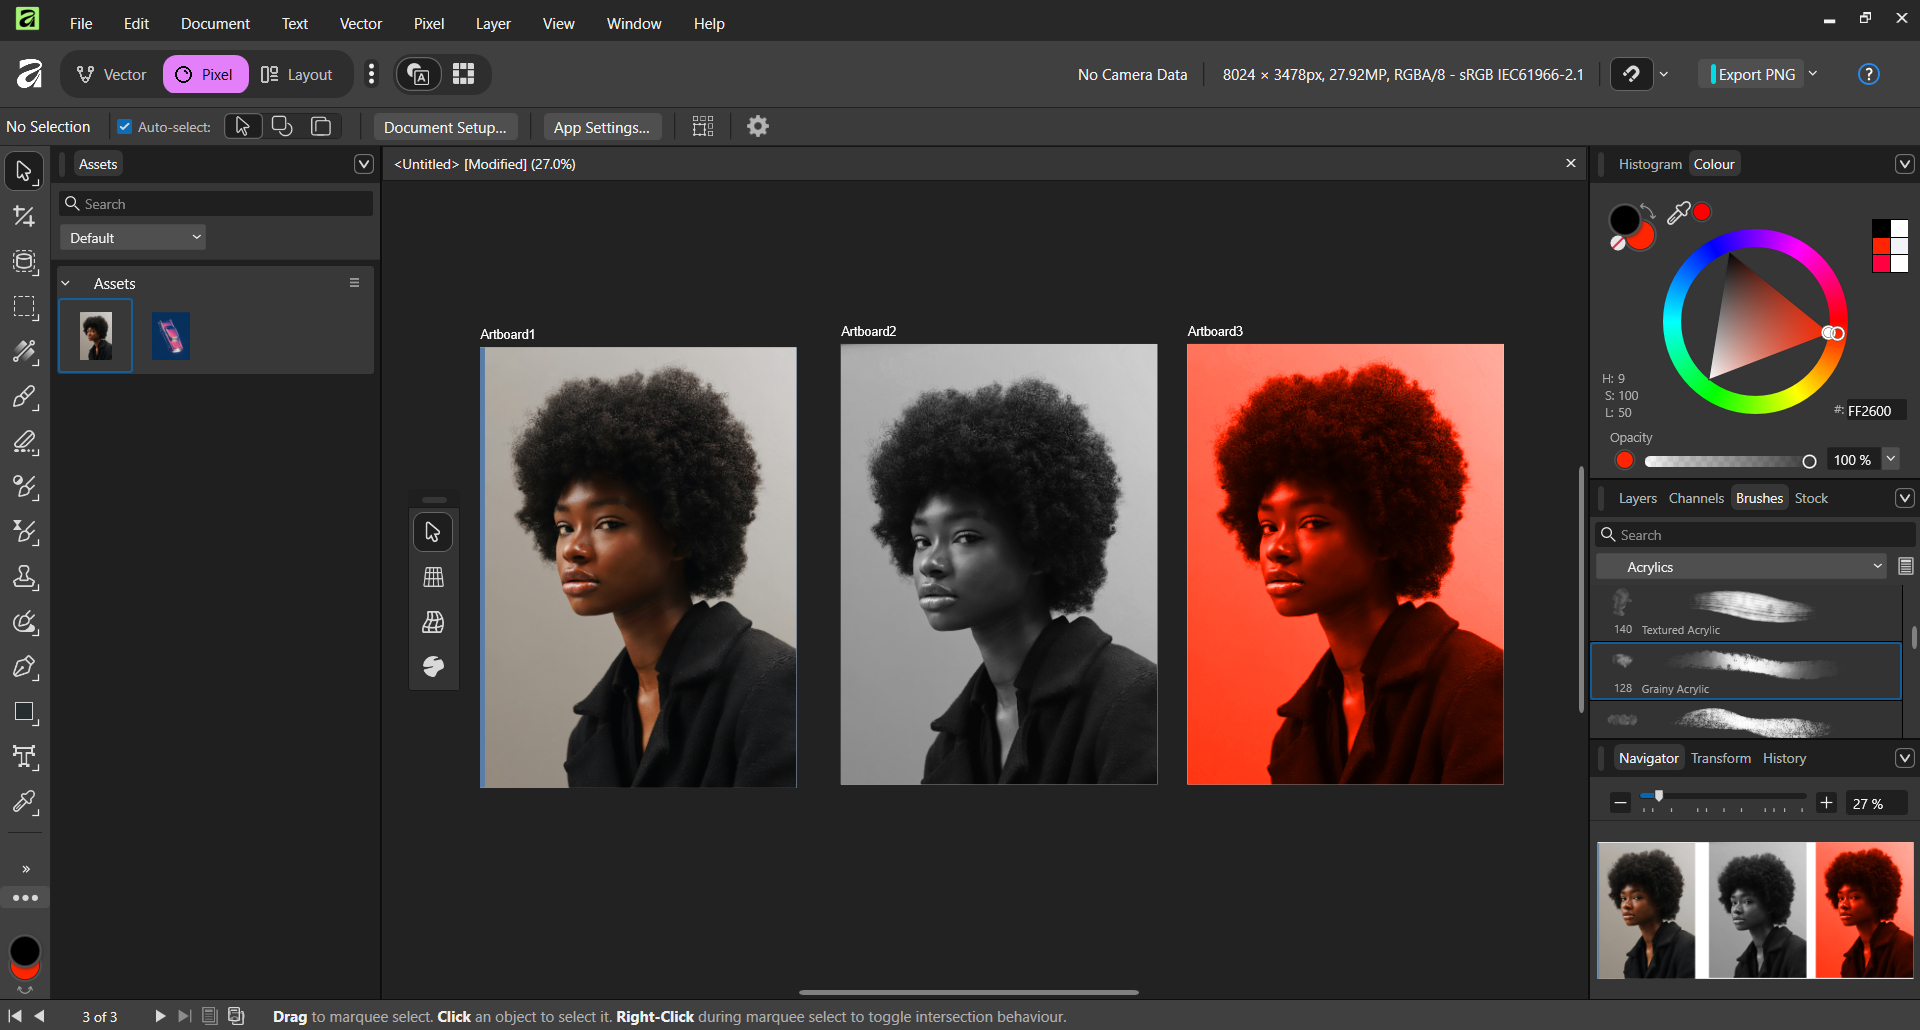The width and height of the screenshot is (1920, 1030).
Task: Open the Default assets category dropdown
Action: point(133,238)
